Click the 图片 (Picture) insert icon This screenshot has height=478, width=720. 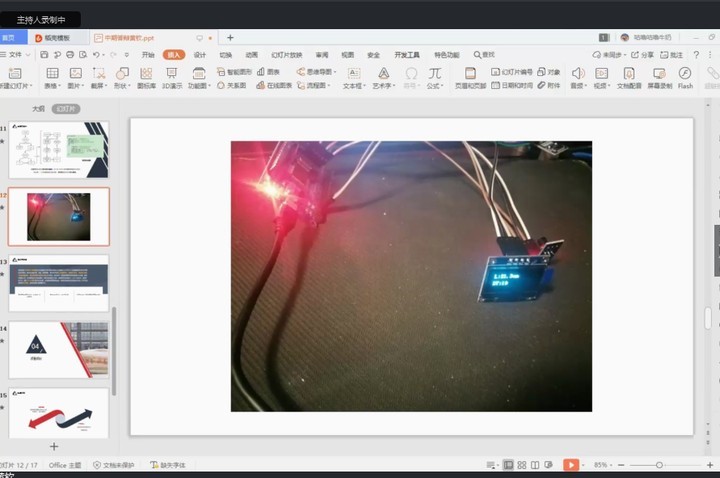point(75,76)
